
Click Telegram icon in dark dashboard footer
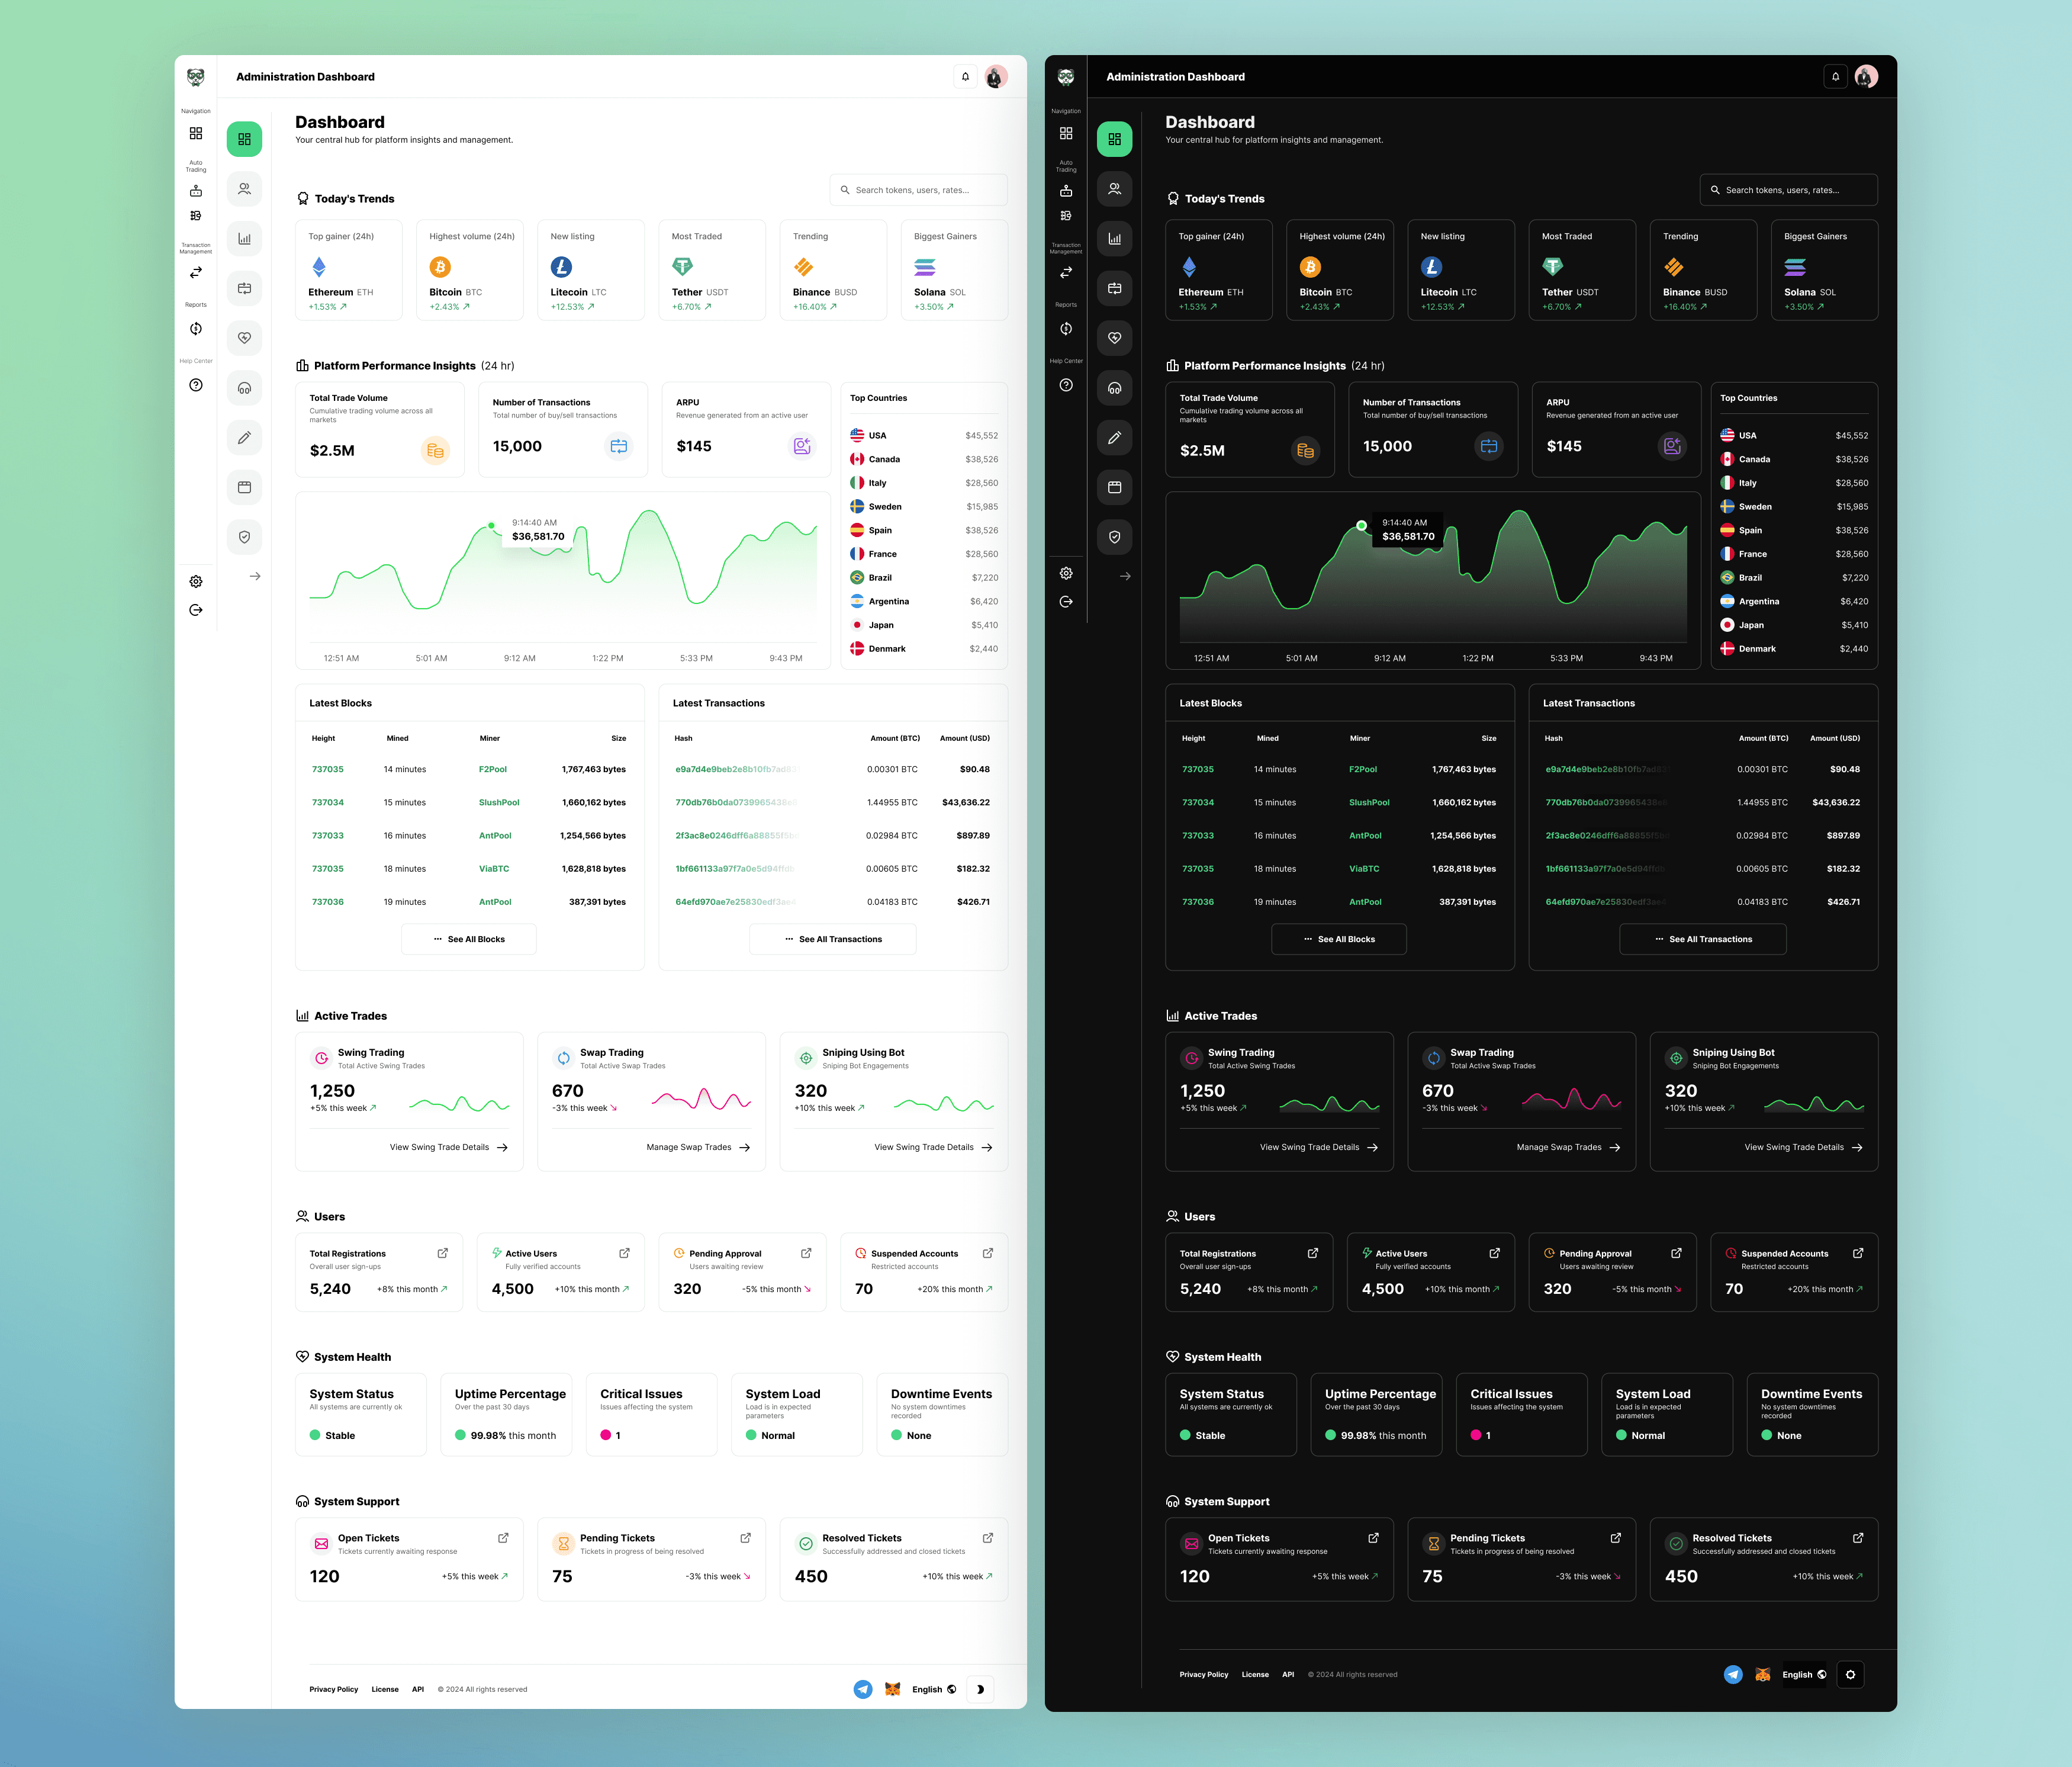point(1733,1674)
